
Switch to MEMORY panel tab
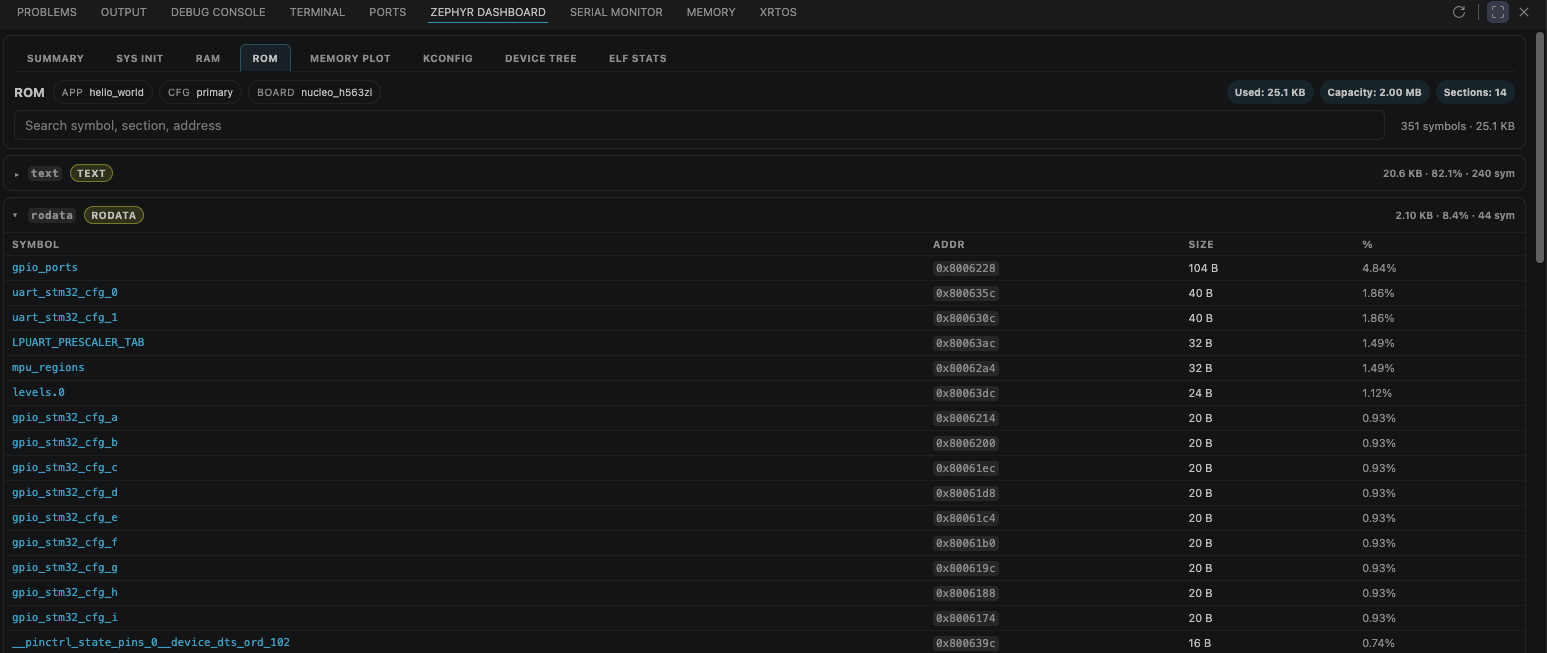pos(711,12)
